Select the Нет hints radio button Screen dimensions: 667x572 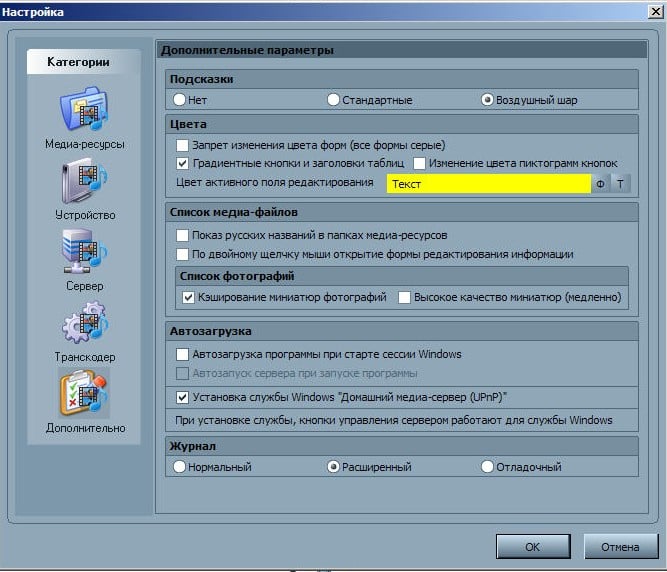coord(180,100)
